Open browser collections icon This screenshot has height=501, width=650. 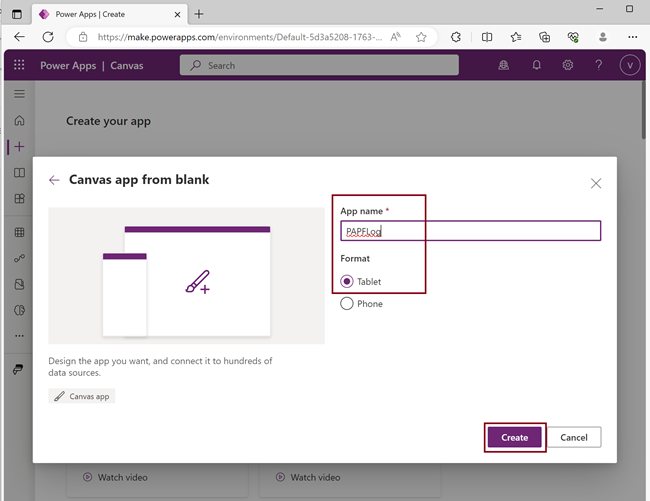click(x=544, y=37)
